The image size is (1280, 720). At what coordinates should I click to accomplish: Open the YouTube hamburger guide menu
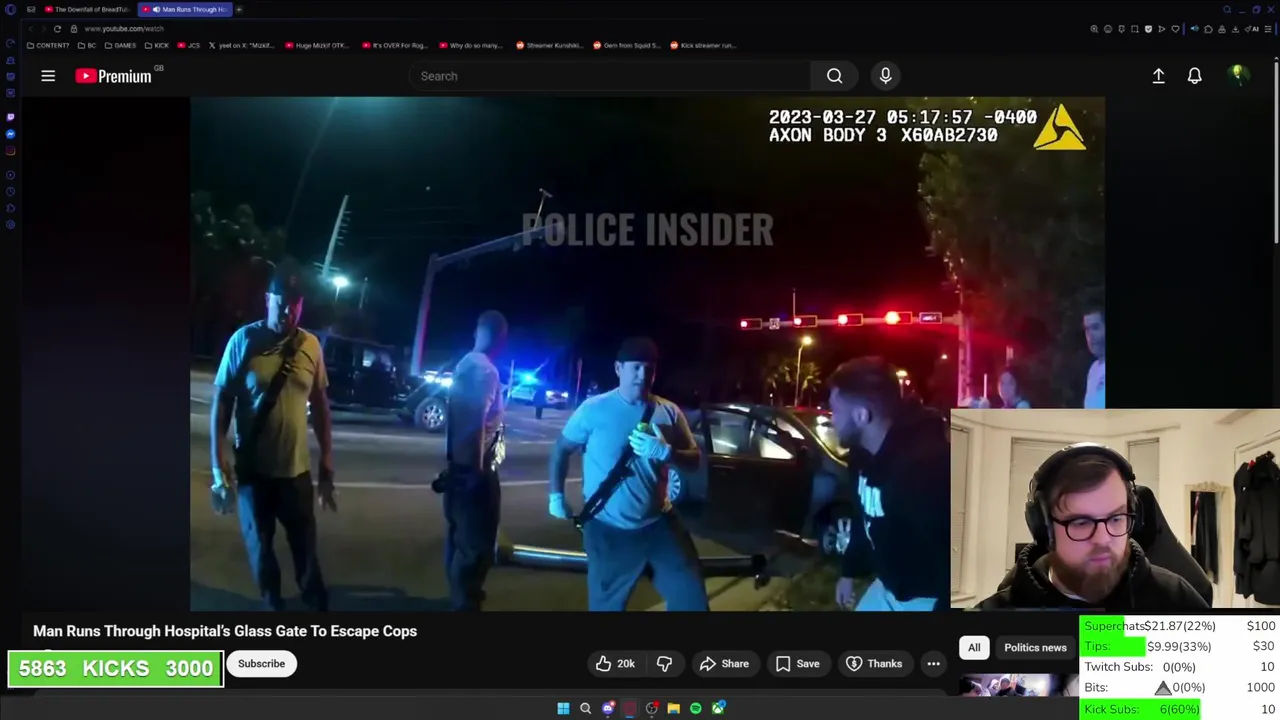click(x=48, y=76)
